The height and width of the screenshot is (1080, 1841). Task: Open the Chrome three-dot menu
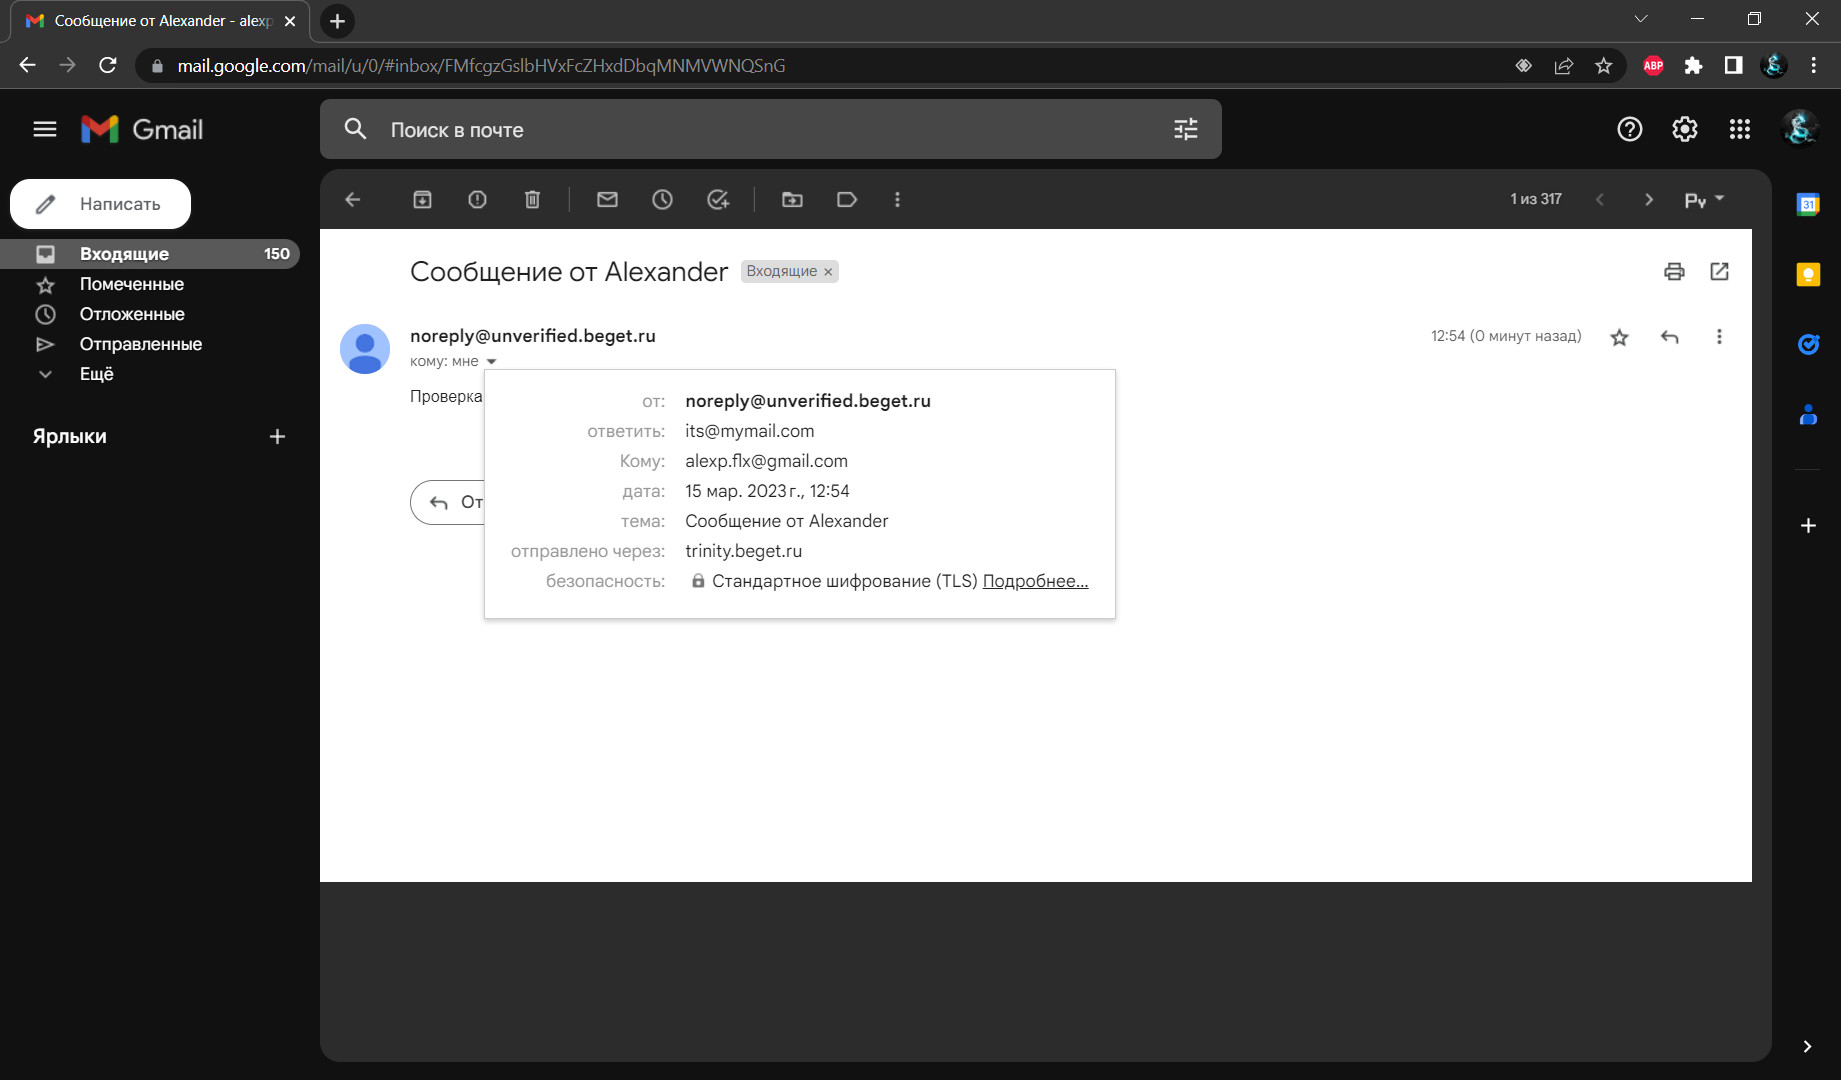(1813, 65)
